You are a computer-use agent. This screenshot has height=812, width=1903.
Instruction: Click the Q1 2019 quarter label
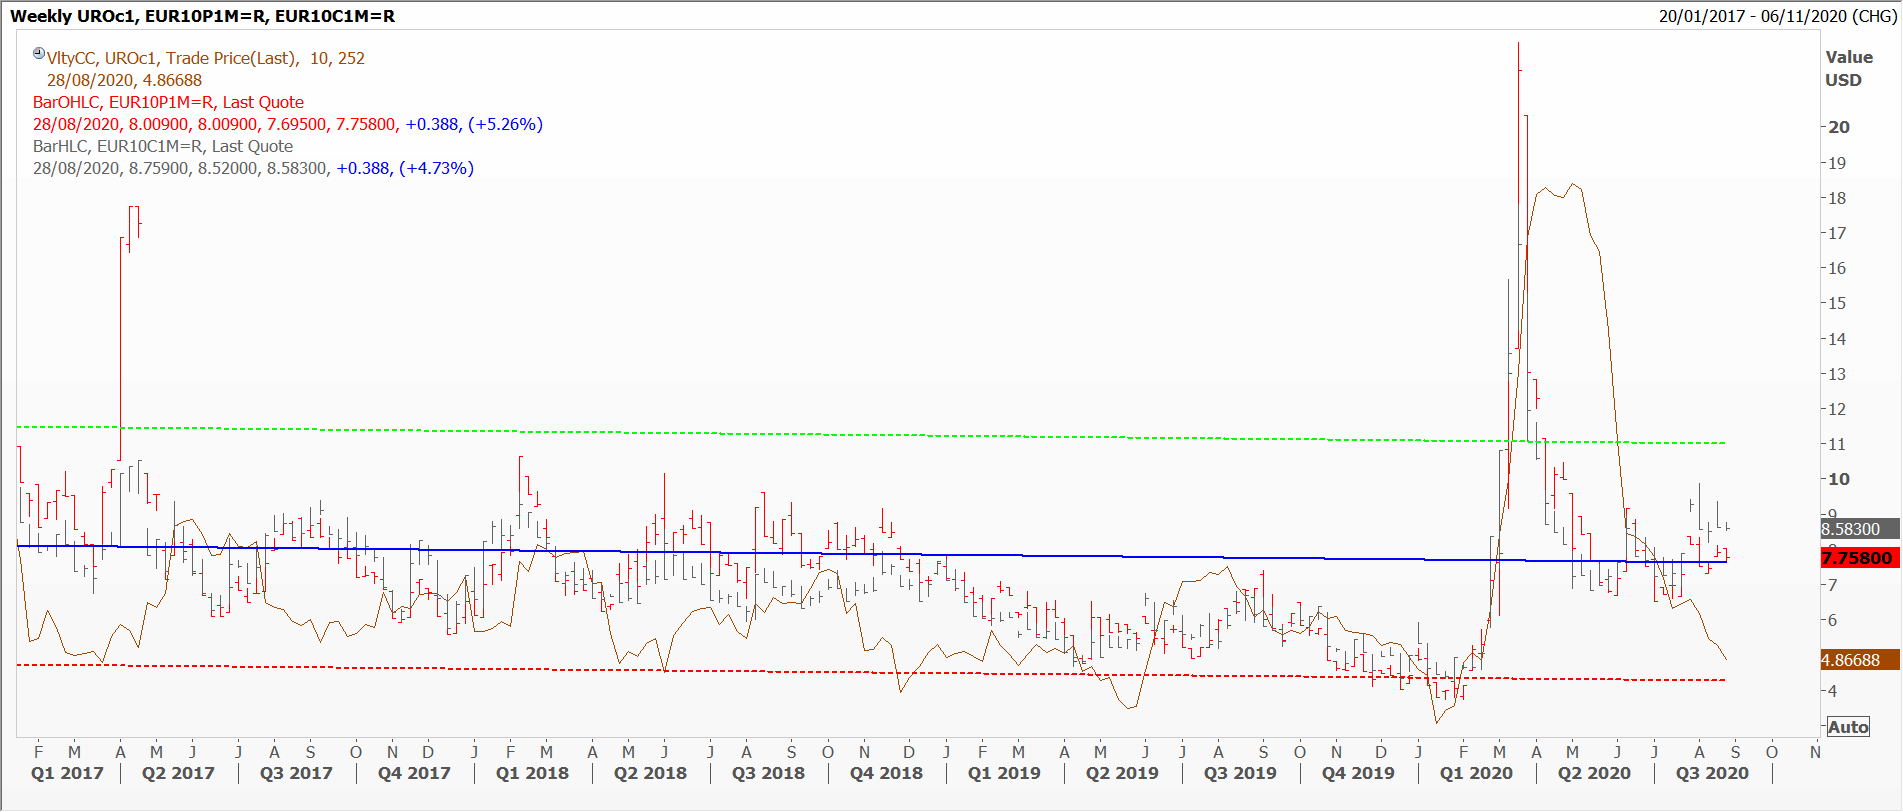click(1004, 773)
